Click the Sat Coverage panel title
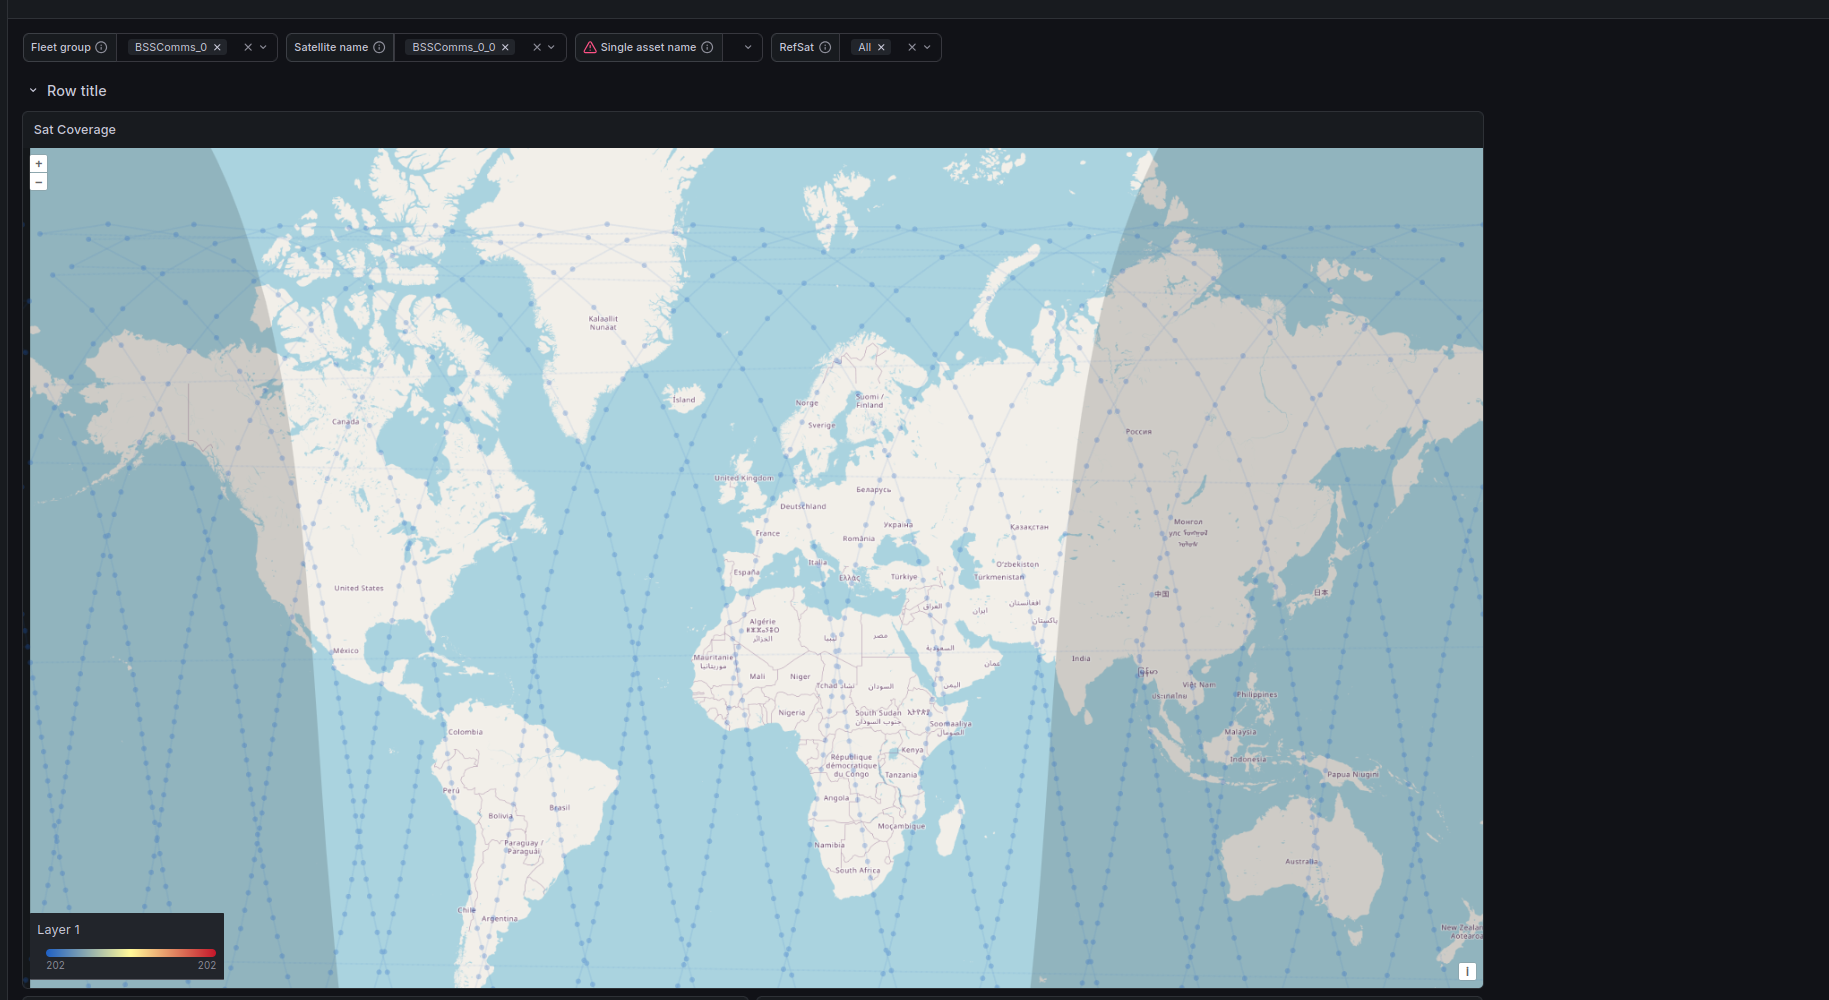 (75, 130)
